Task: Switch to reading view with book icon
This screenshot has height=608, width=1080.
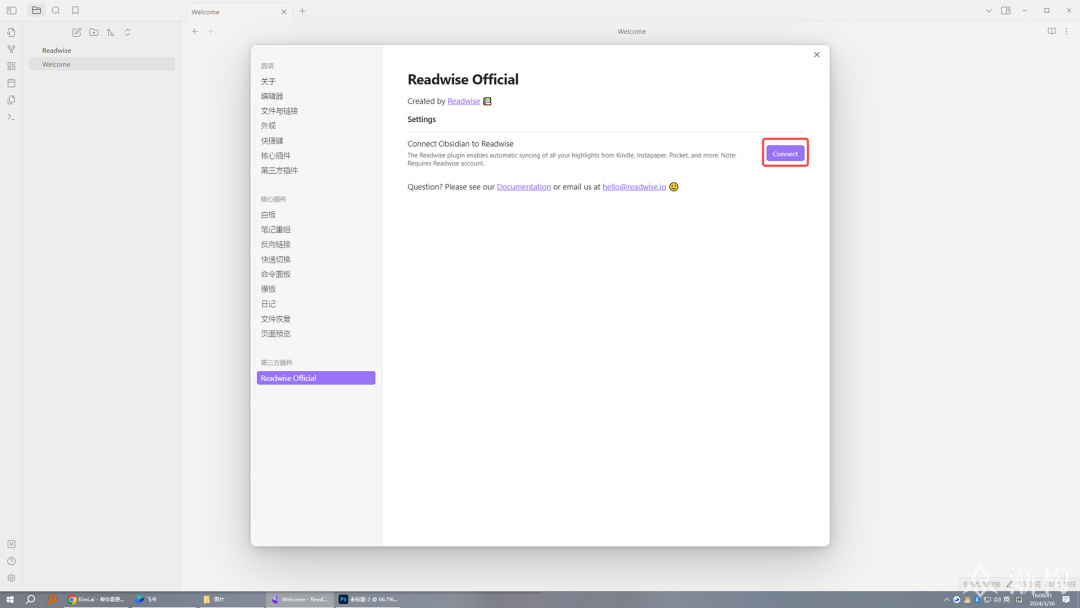Action: pyautogui.click(x=1051, y=31)
